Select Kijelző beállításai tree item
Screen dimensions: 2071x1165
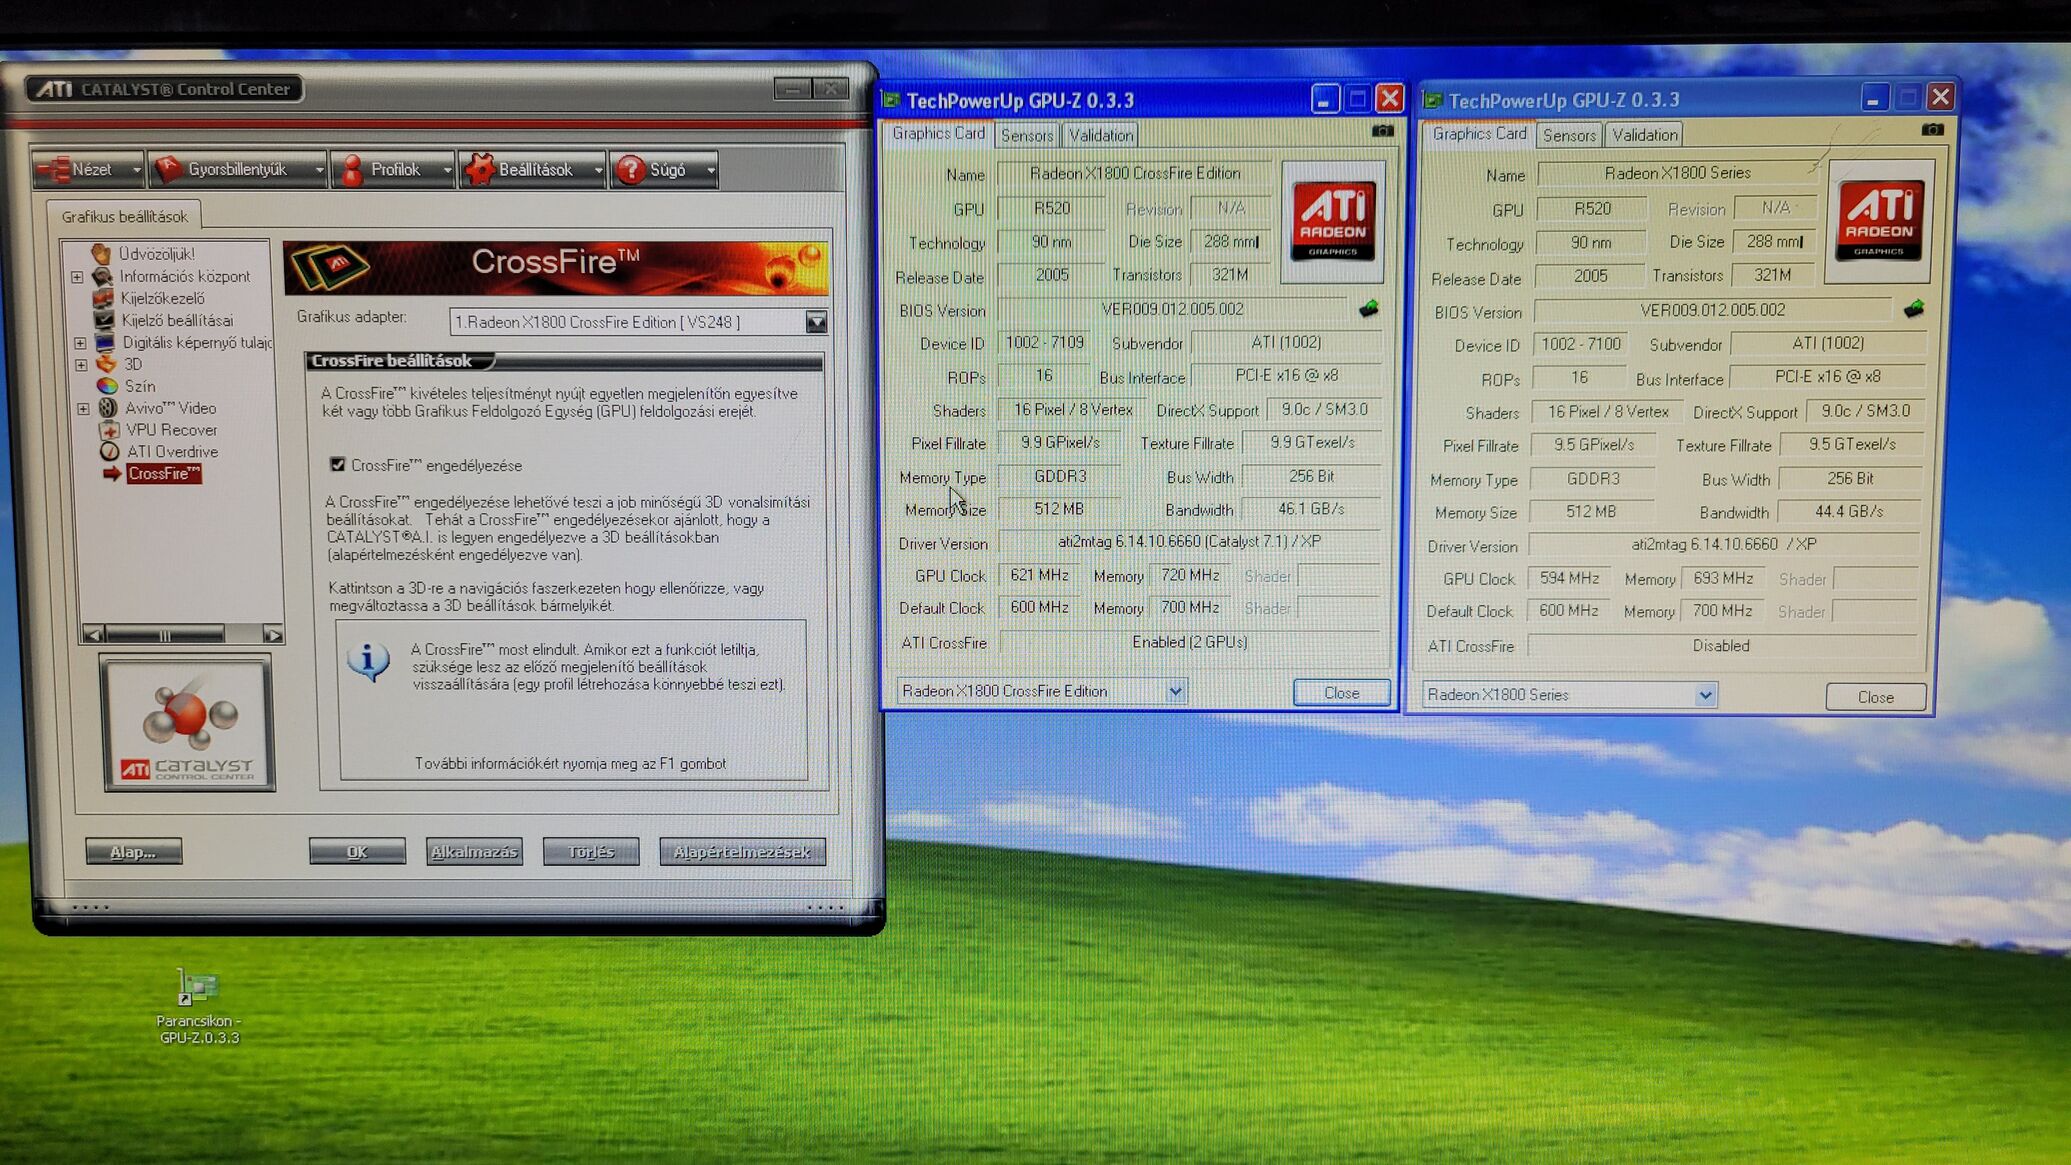pyautogui.click(x=177, y=320)
